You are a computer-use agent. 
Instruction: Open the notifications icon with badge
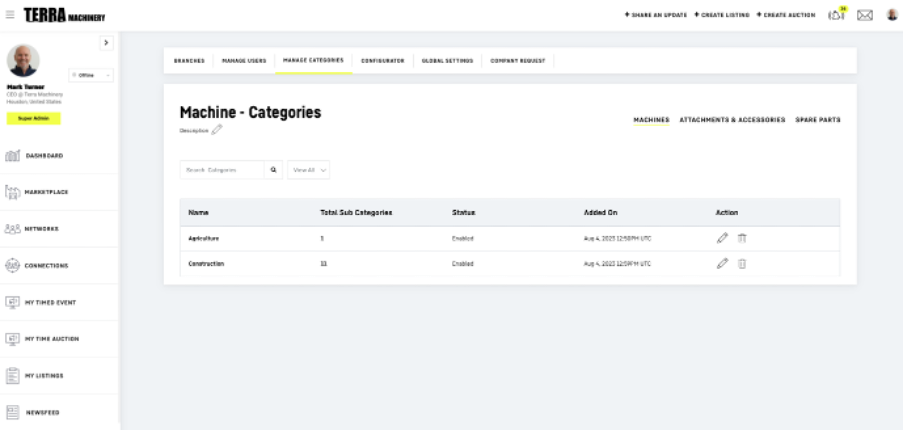(x=838, y=15)
